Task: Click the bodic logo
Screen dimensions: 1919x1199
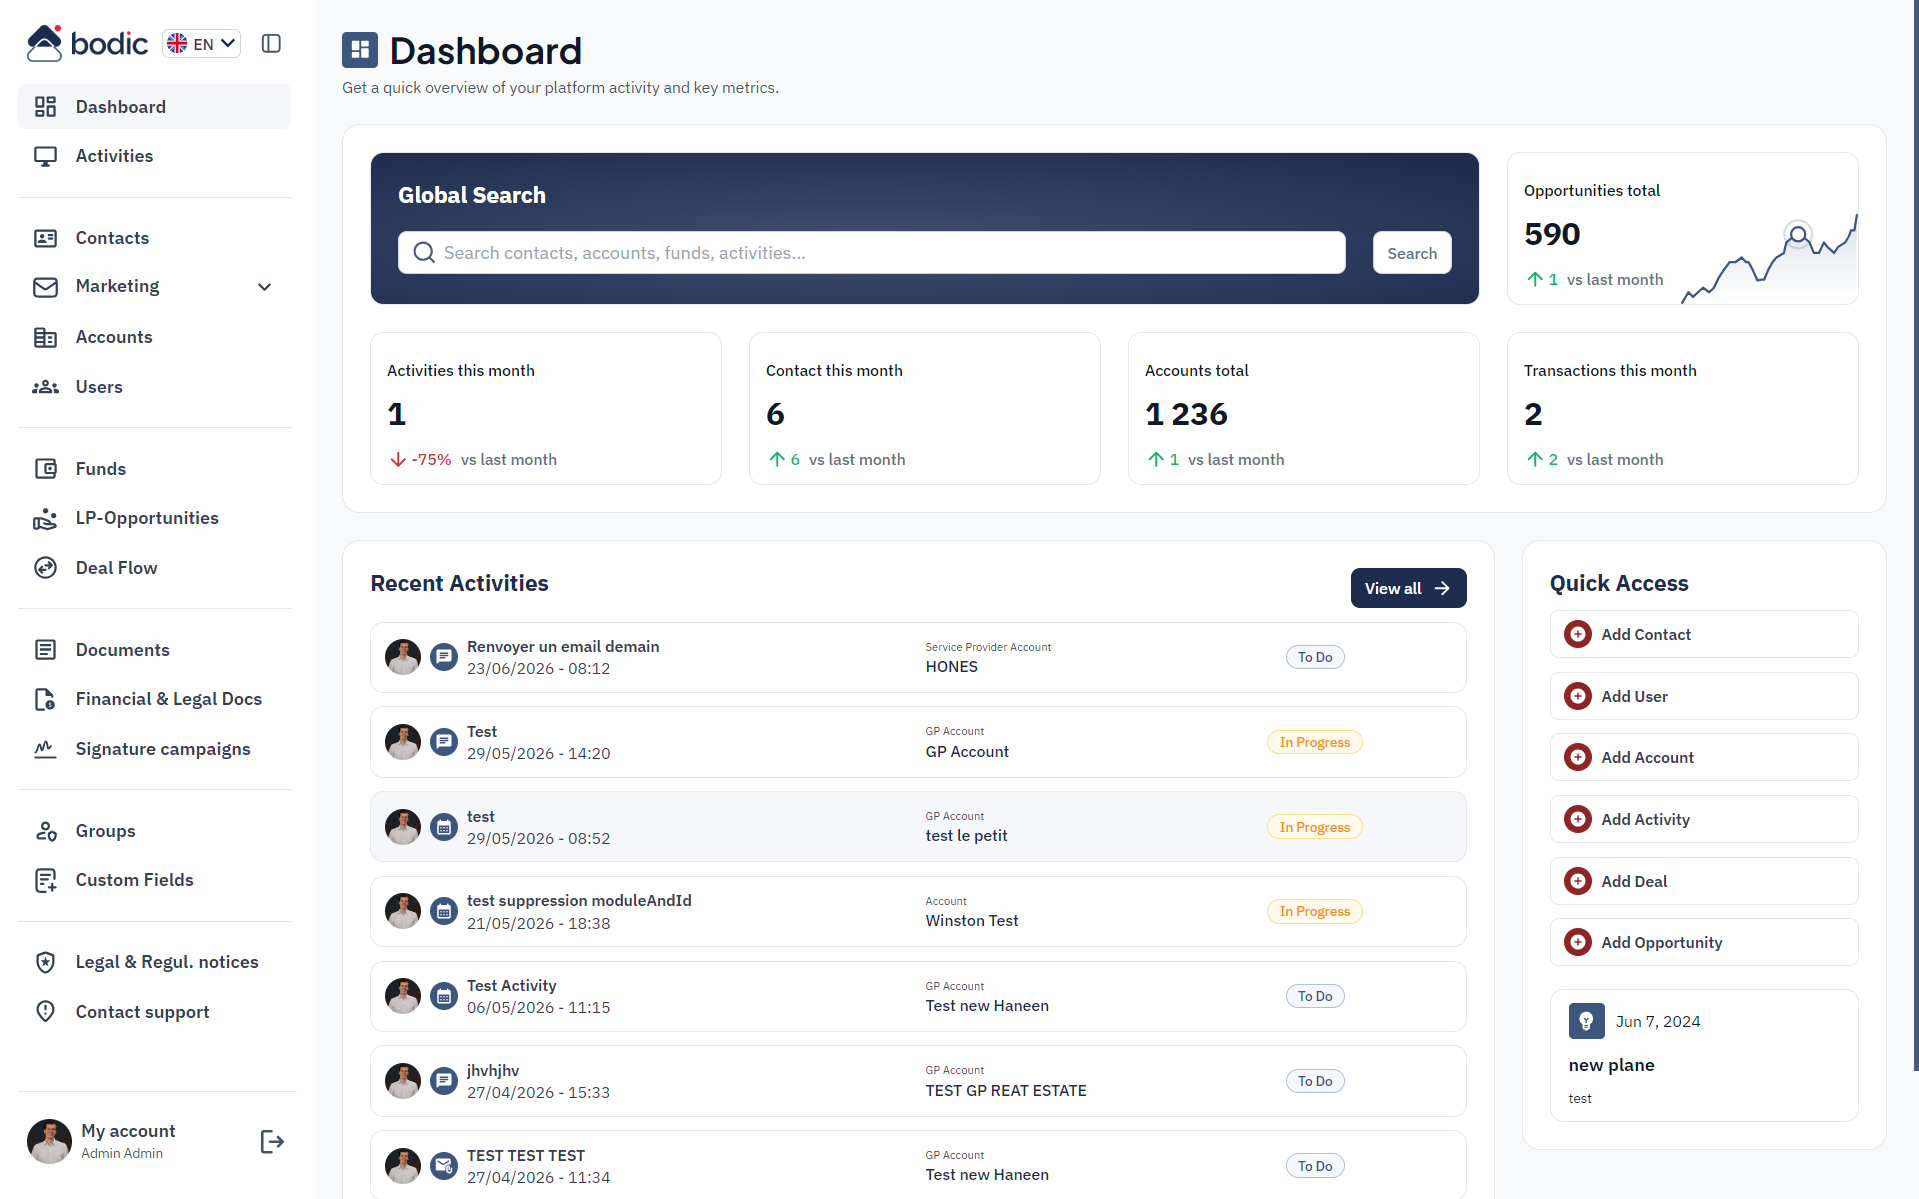Action: [x=87, y=43]
